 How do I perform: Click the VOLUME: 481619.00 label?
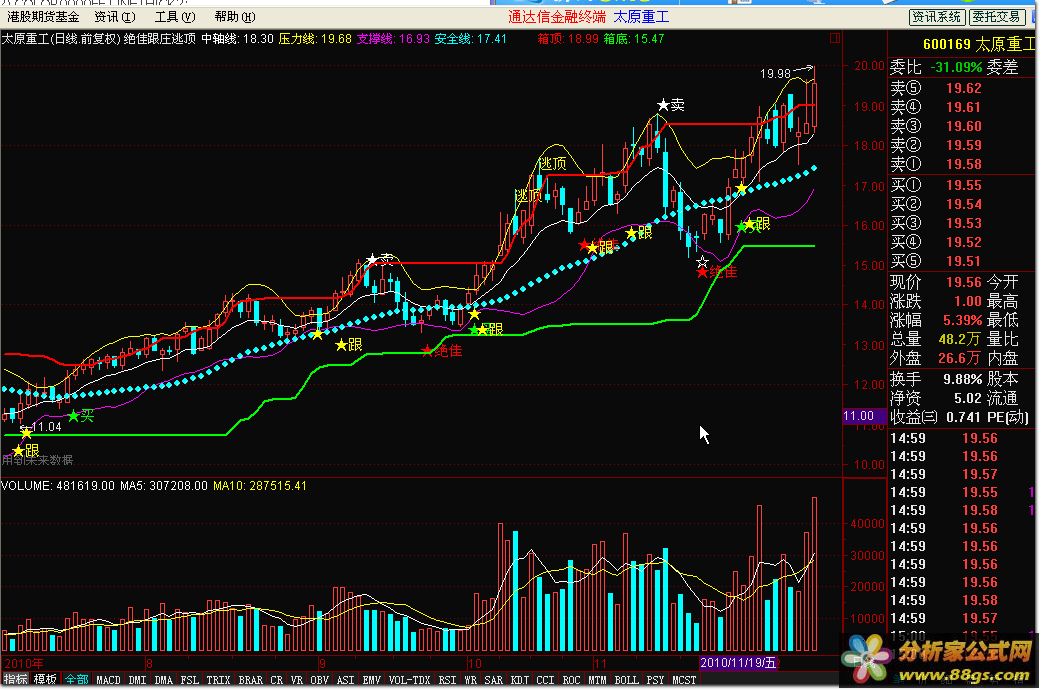[x=58, y=486]
